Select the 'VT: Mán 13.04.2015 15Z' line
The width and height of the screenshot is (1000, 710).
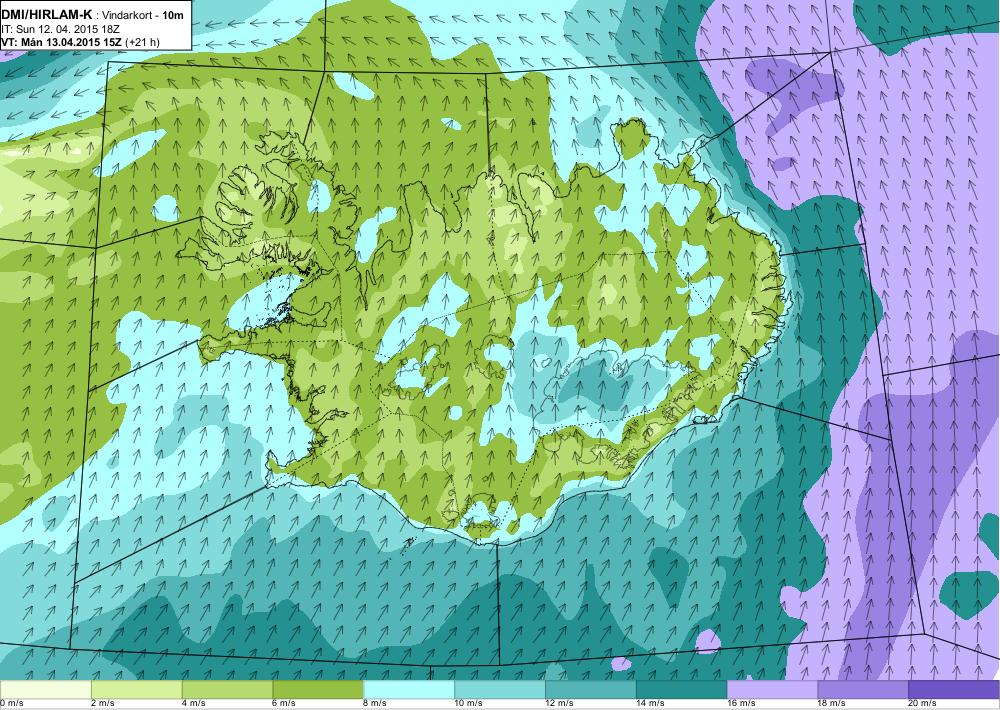62,42
